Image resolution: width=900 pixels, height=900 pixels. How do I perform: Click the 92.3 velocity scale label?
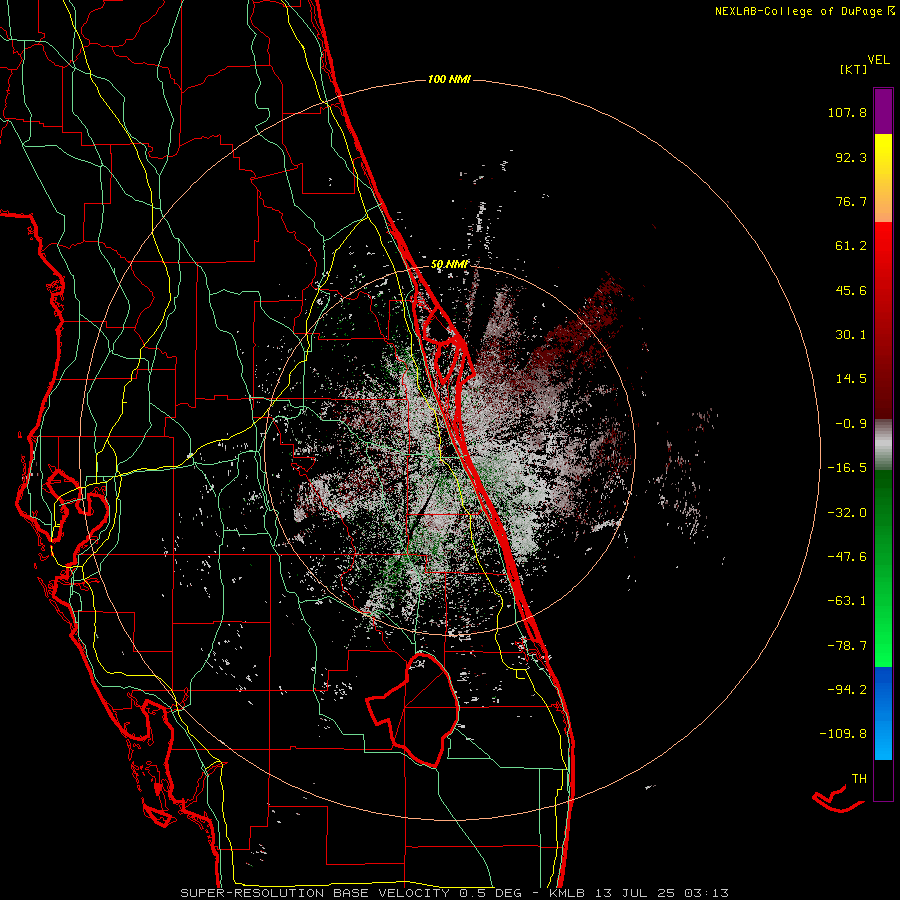[x=851, y=157]
